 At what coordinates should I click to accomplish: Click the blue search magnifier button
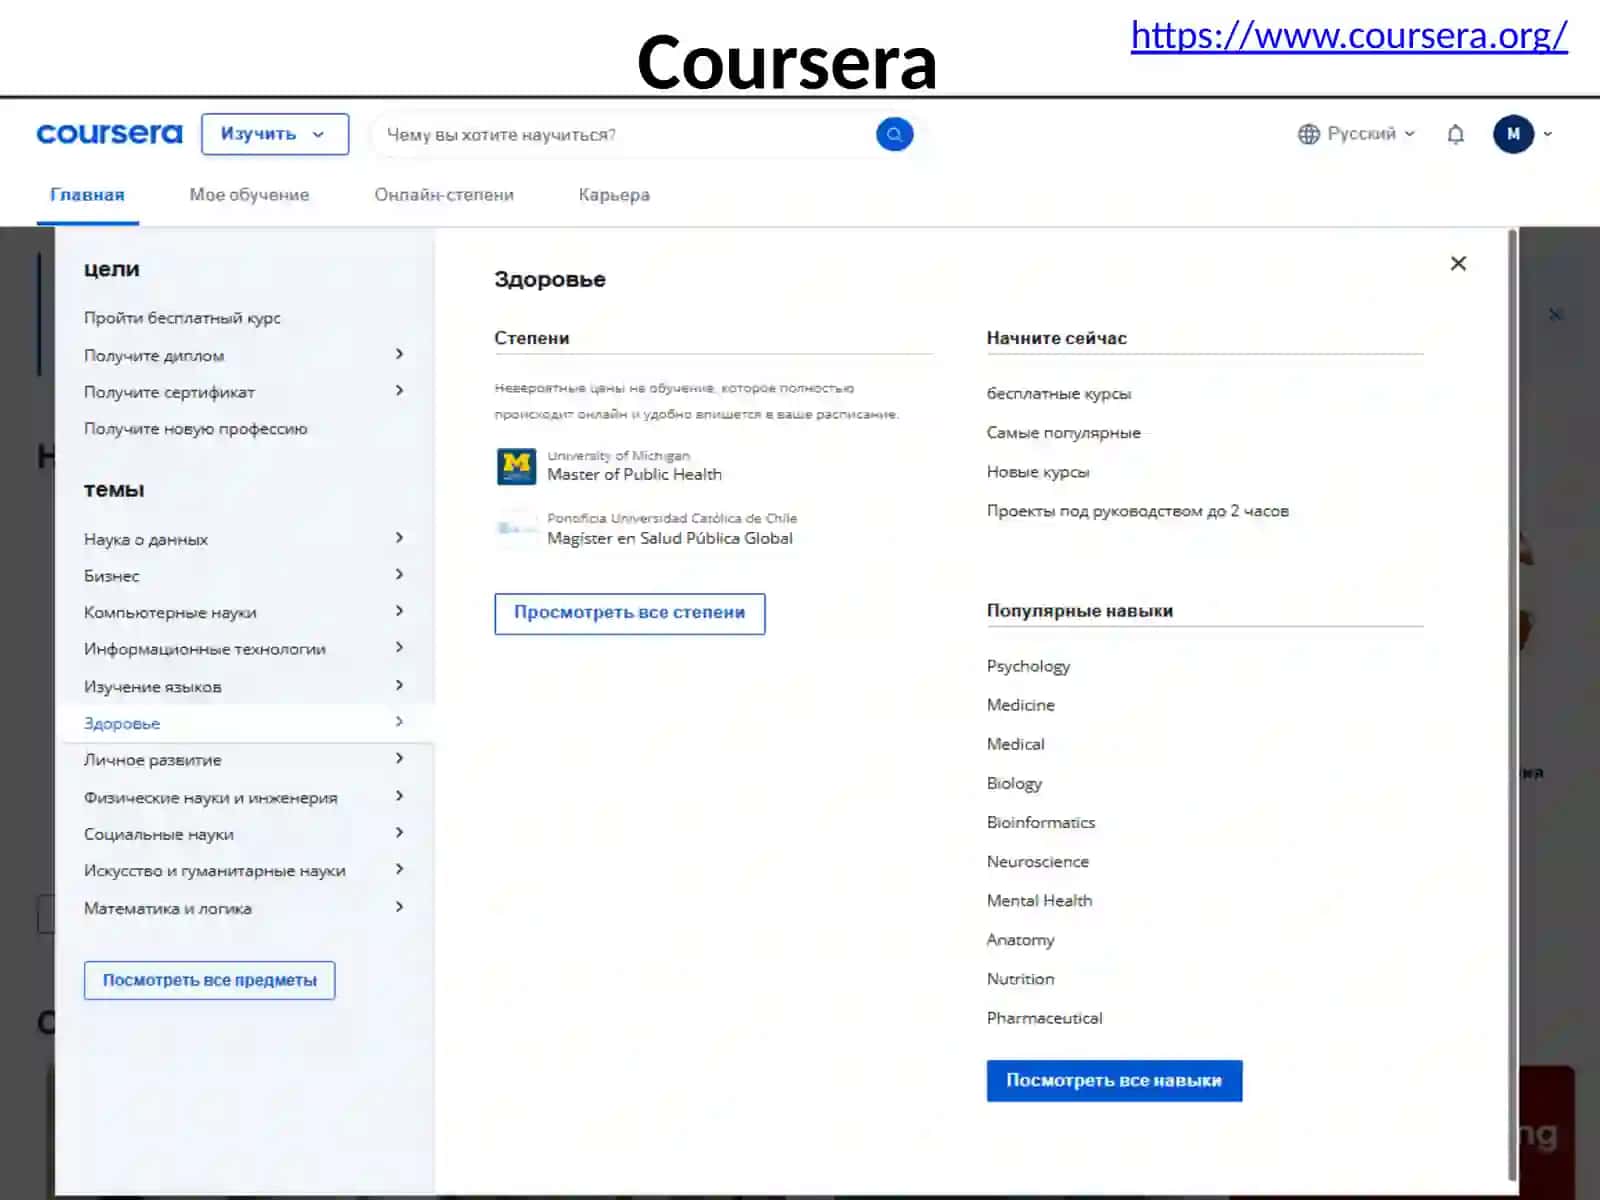pos(894,134)
